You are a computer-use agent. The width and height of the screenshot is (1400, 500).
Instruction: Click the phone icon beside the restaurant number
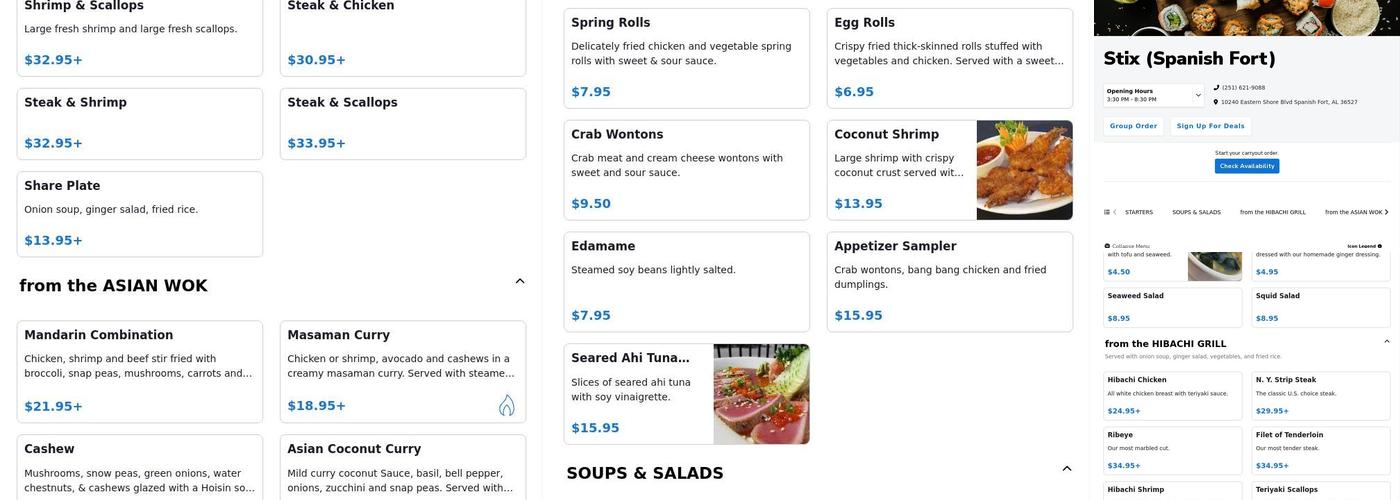[1217, 88]
